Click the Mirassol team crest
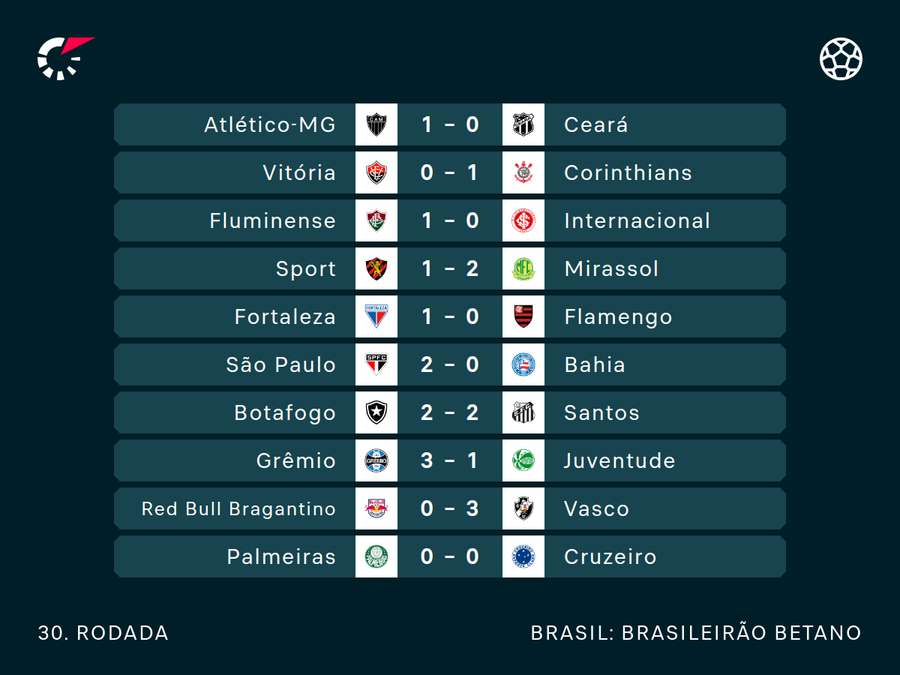Viewport: 900px width, 675px height. [x=523, y=269]
